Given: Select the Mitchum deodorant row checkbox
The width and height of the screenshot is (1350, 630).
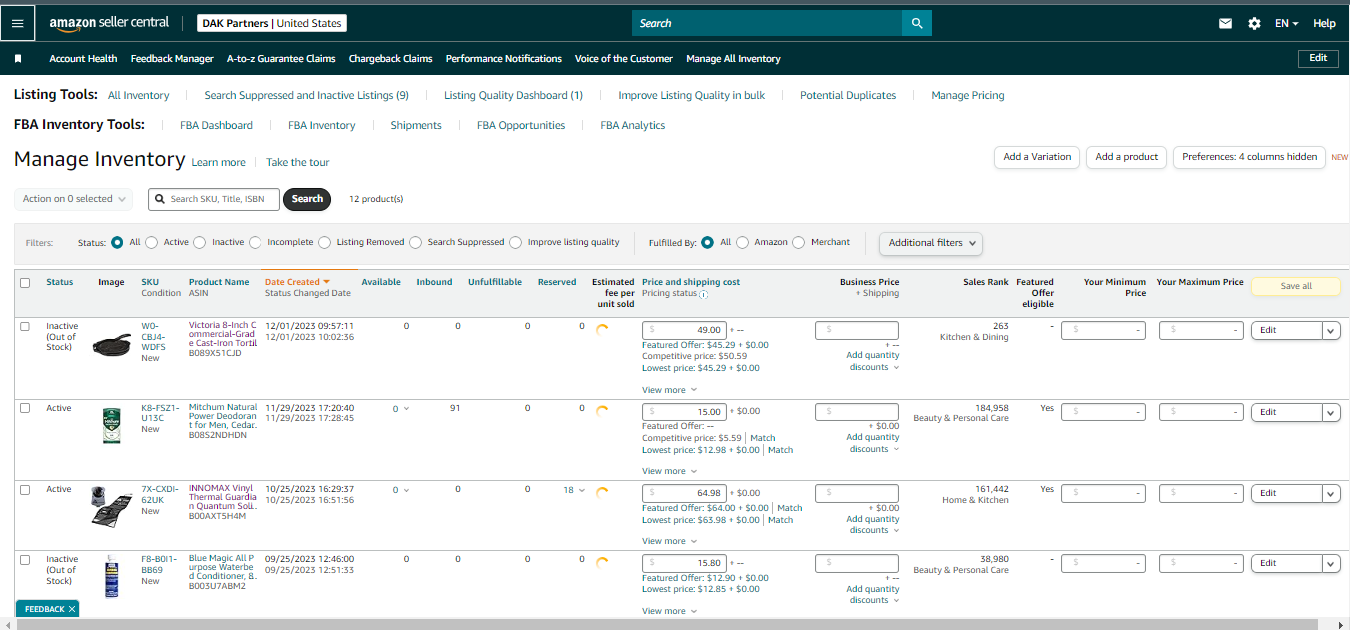Looking at the screenshot, I should pyautogui.click(x=25, y=408).
